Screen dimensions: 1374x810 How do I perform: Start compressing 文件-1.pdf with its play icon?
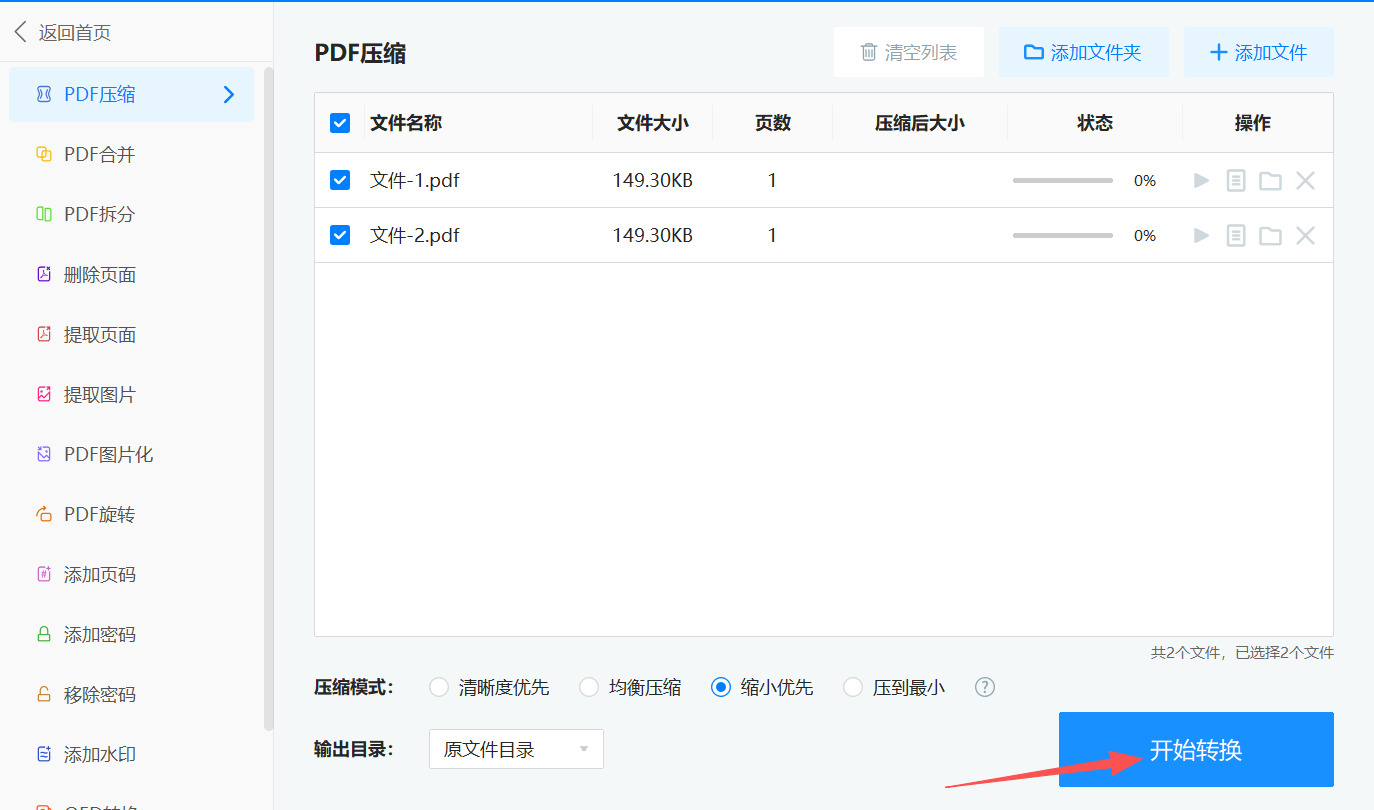click(x=1202, y=180)
